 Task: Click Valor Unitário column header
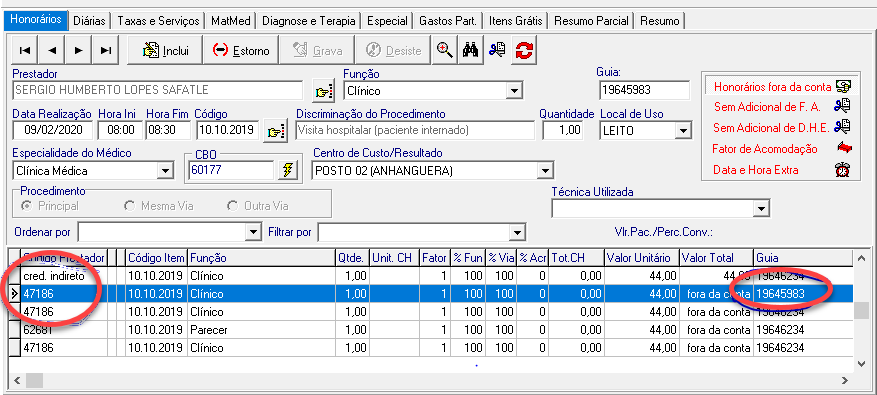(642, 258)
